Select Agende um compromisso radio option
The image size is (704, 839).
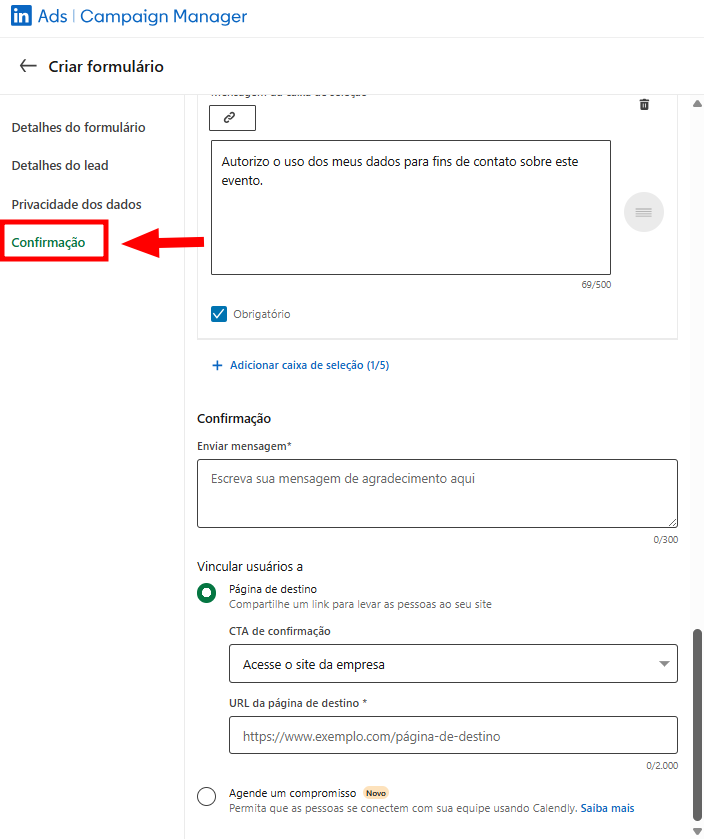(x=207, y=796)
